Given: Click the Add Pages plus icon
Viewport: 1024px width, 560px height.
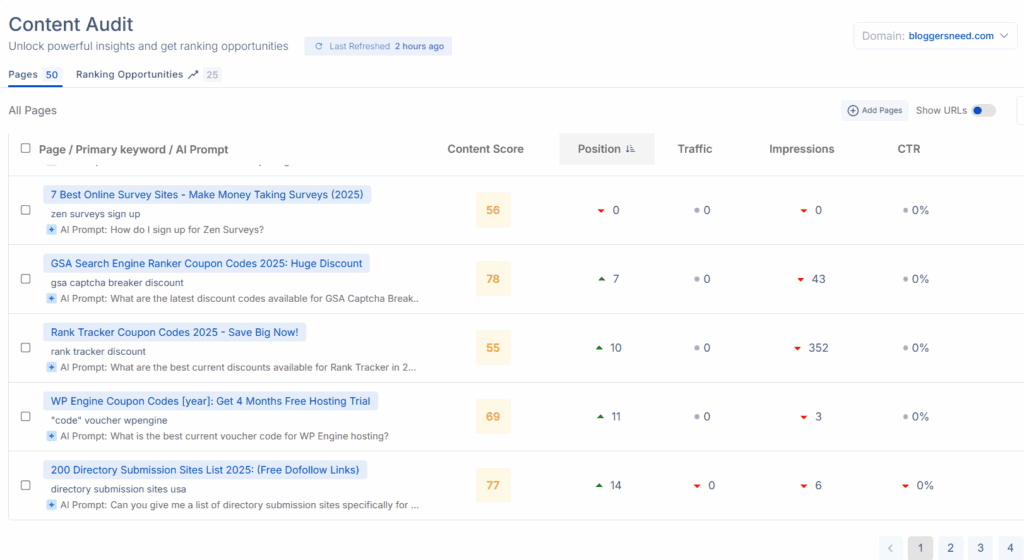Looking at the screenshot, I should pyautogui.click(x=853, y=111).
